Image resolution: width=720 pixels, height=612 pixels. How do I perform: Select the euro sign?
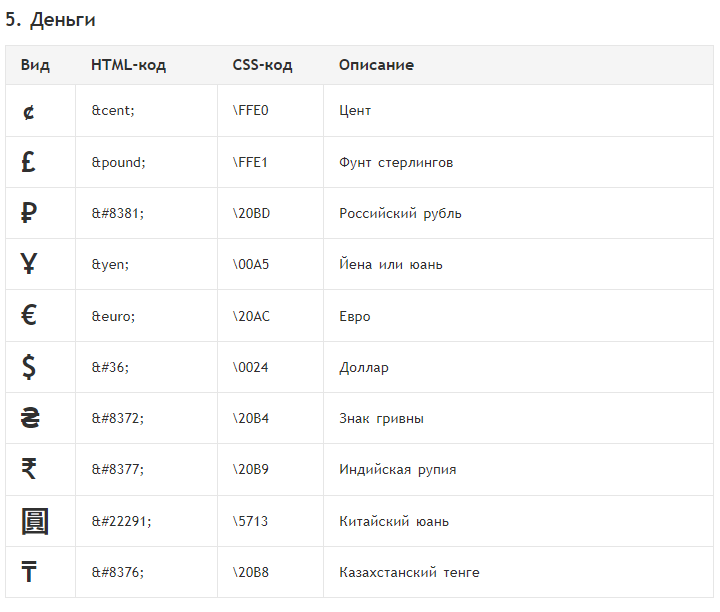click(x=28, y=315)
